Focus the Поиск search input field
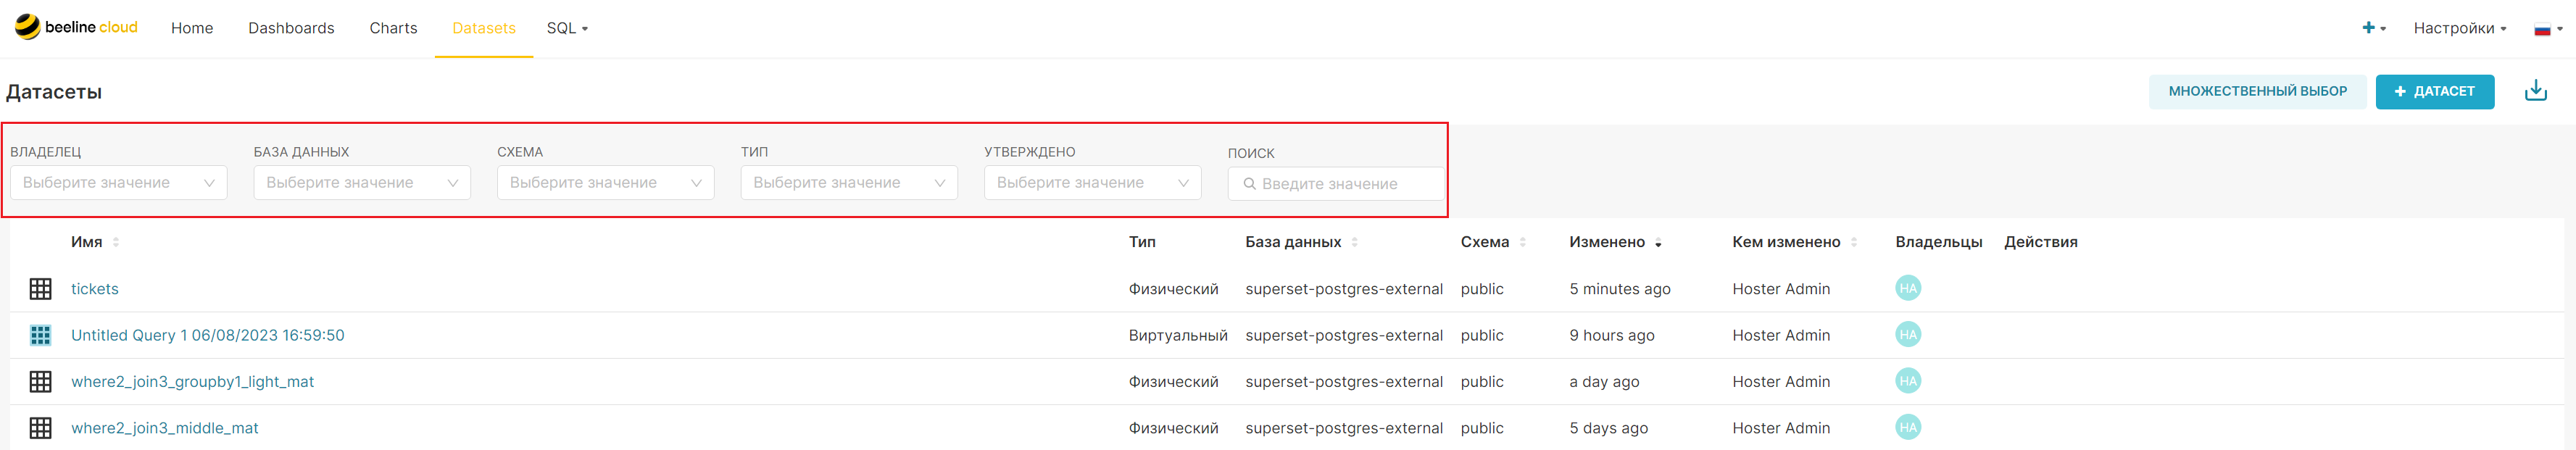Screen dimensions: 2576x450 [1336, 184]
